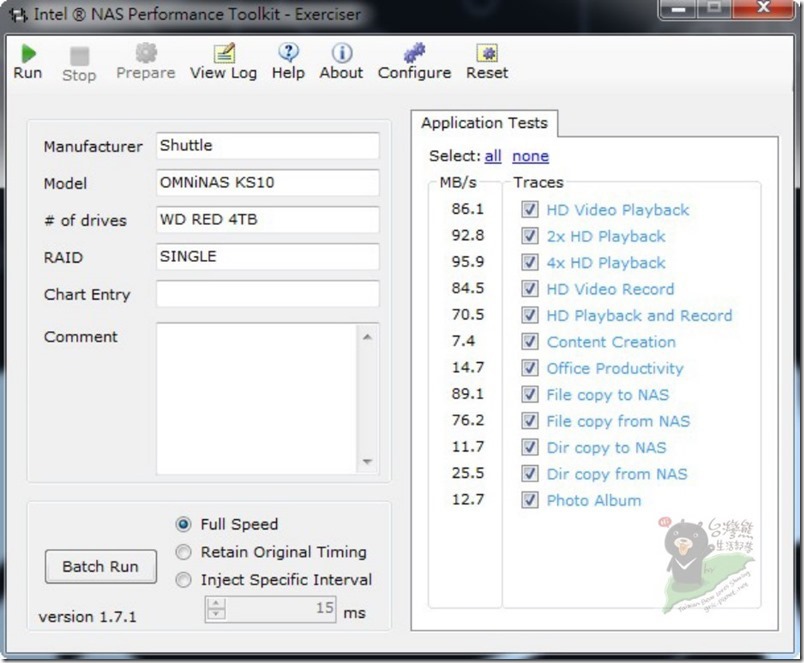Viewport: 804px width, 663px height.
Task: Click Comment scrollbar down arrow
Action: (367, 461)
